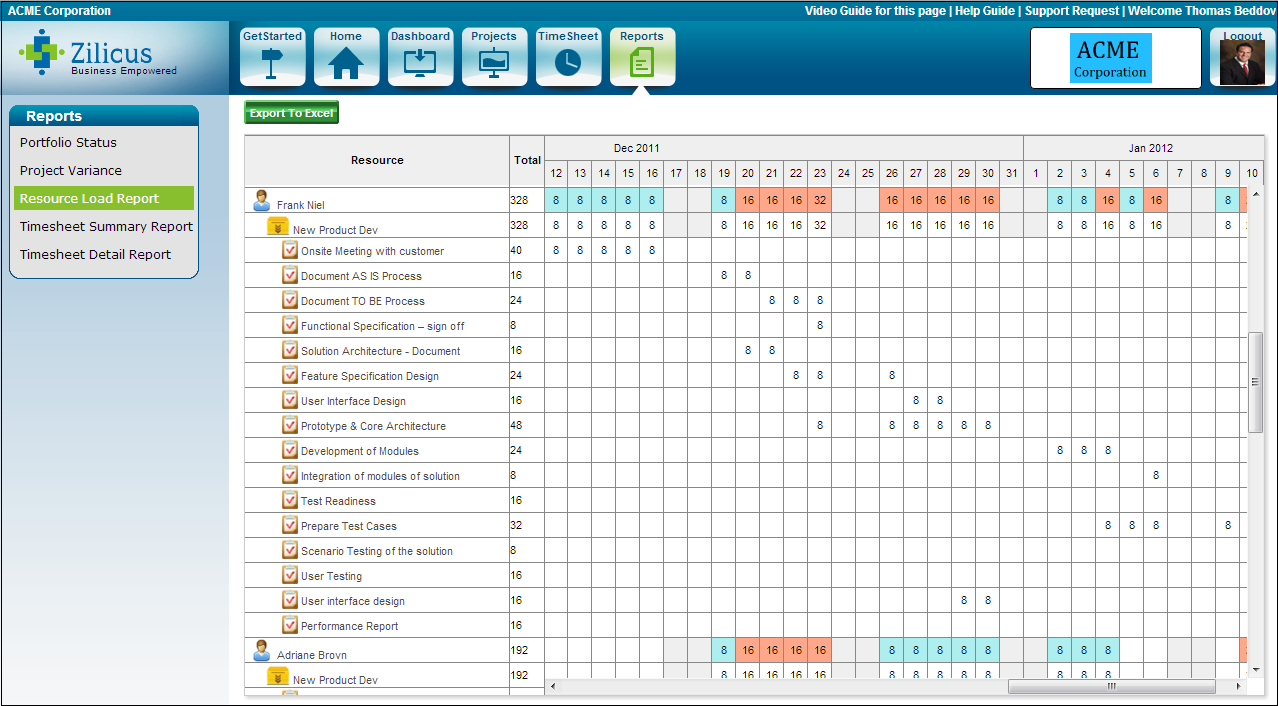Viewport: 1278px width, 706px height.
Task: Open the Dashboard monitor icon
Action: 420,62
